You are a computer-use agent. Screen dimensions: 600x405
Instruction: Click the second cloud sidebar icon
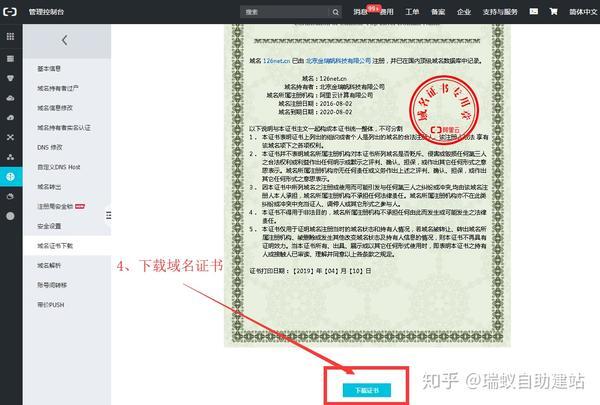coord(10,118)
